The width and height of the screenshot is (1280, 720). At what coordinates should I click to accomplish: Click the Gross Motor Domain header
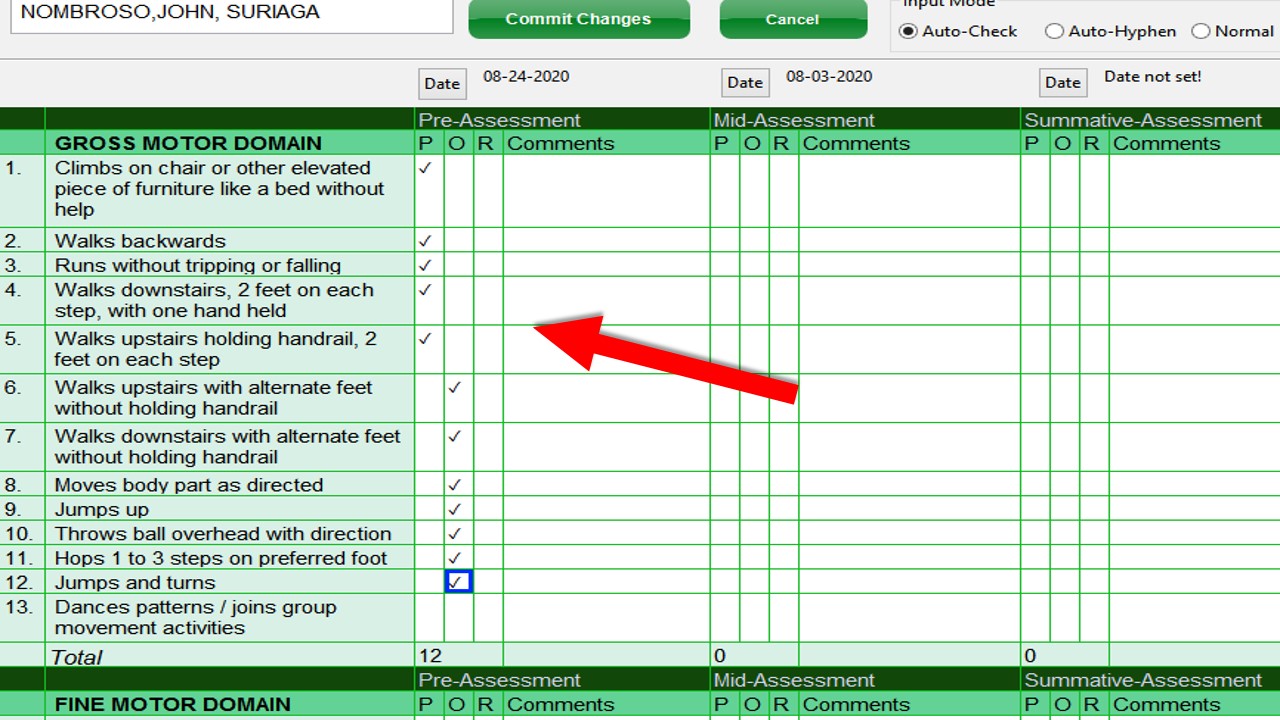[188, 143]
